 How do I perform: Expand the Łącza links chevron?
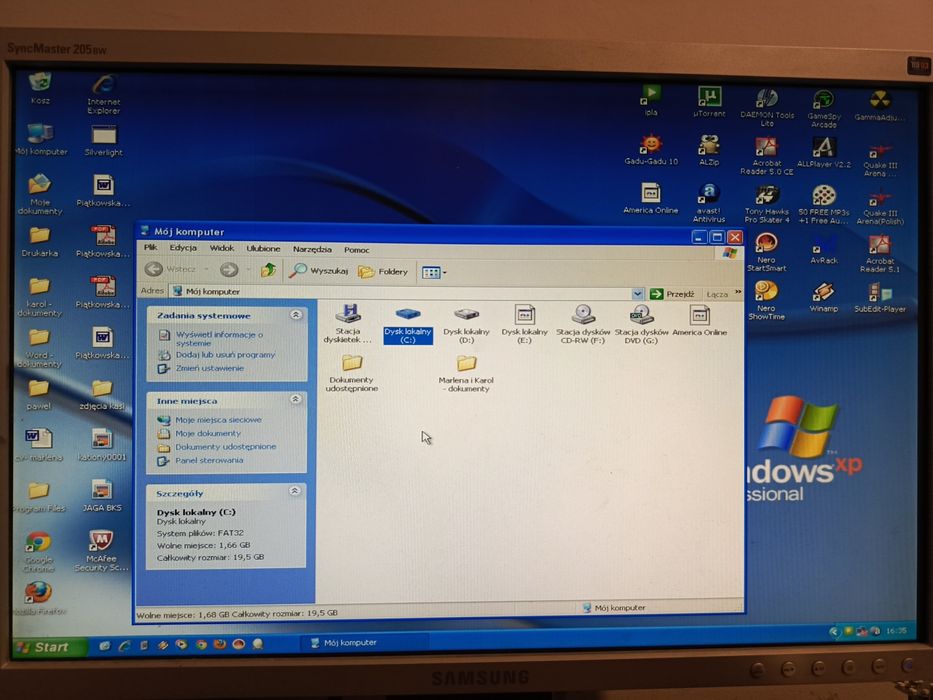(738, 292)
